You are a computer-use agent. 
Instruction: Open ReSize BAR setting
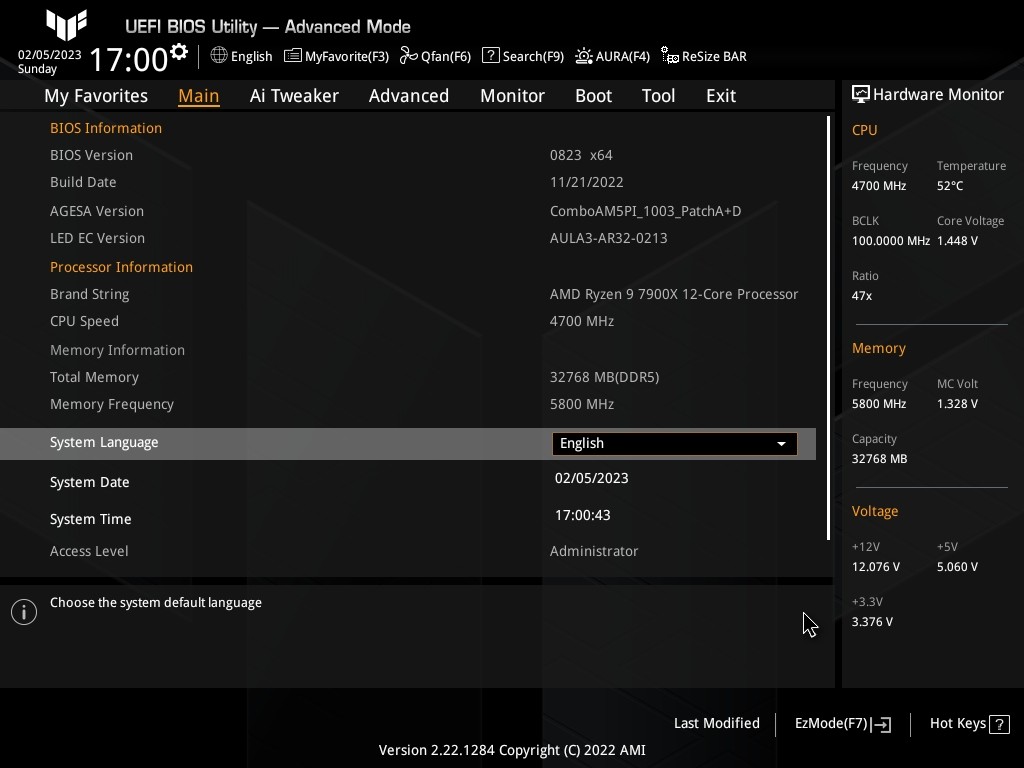tap(669, 56)
